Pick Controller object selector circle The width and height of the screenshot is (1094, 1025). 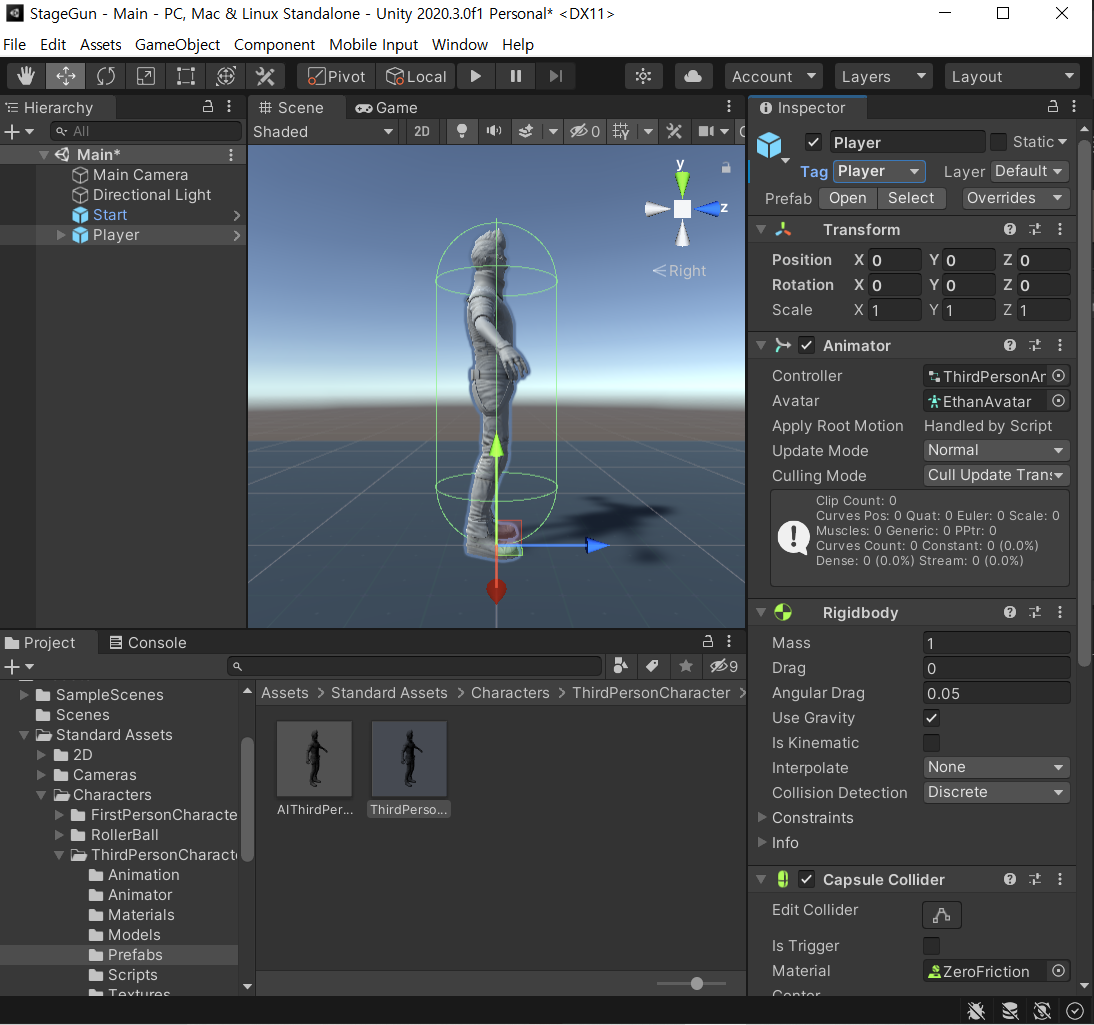point(1058,376)
